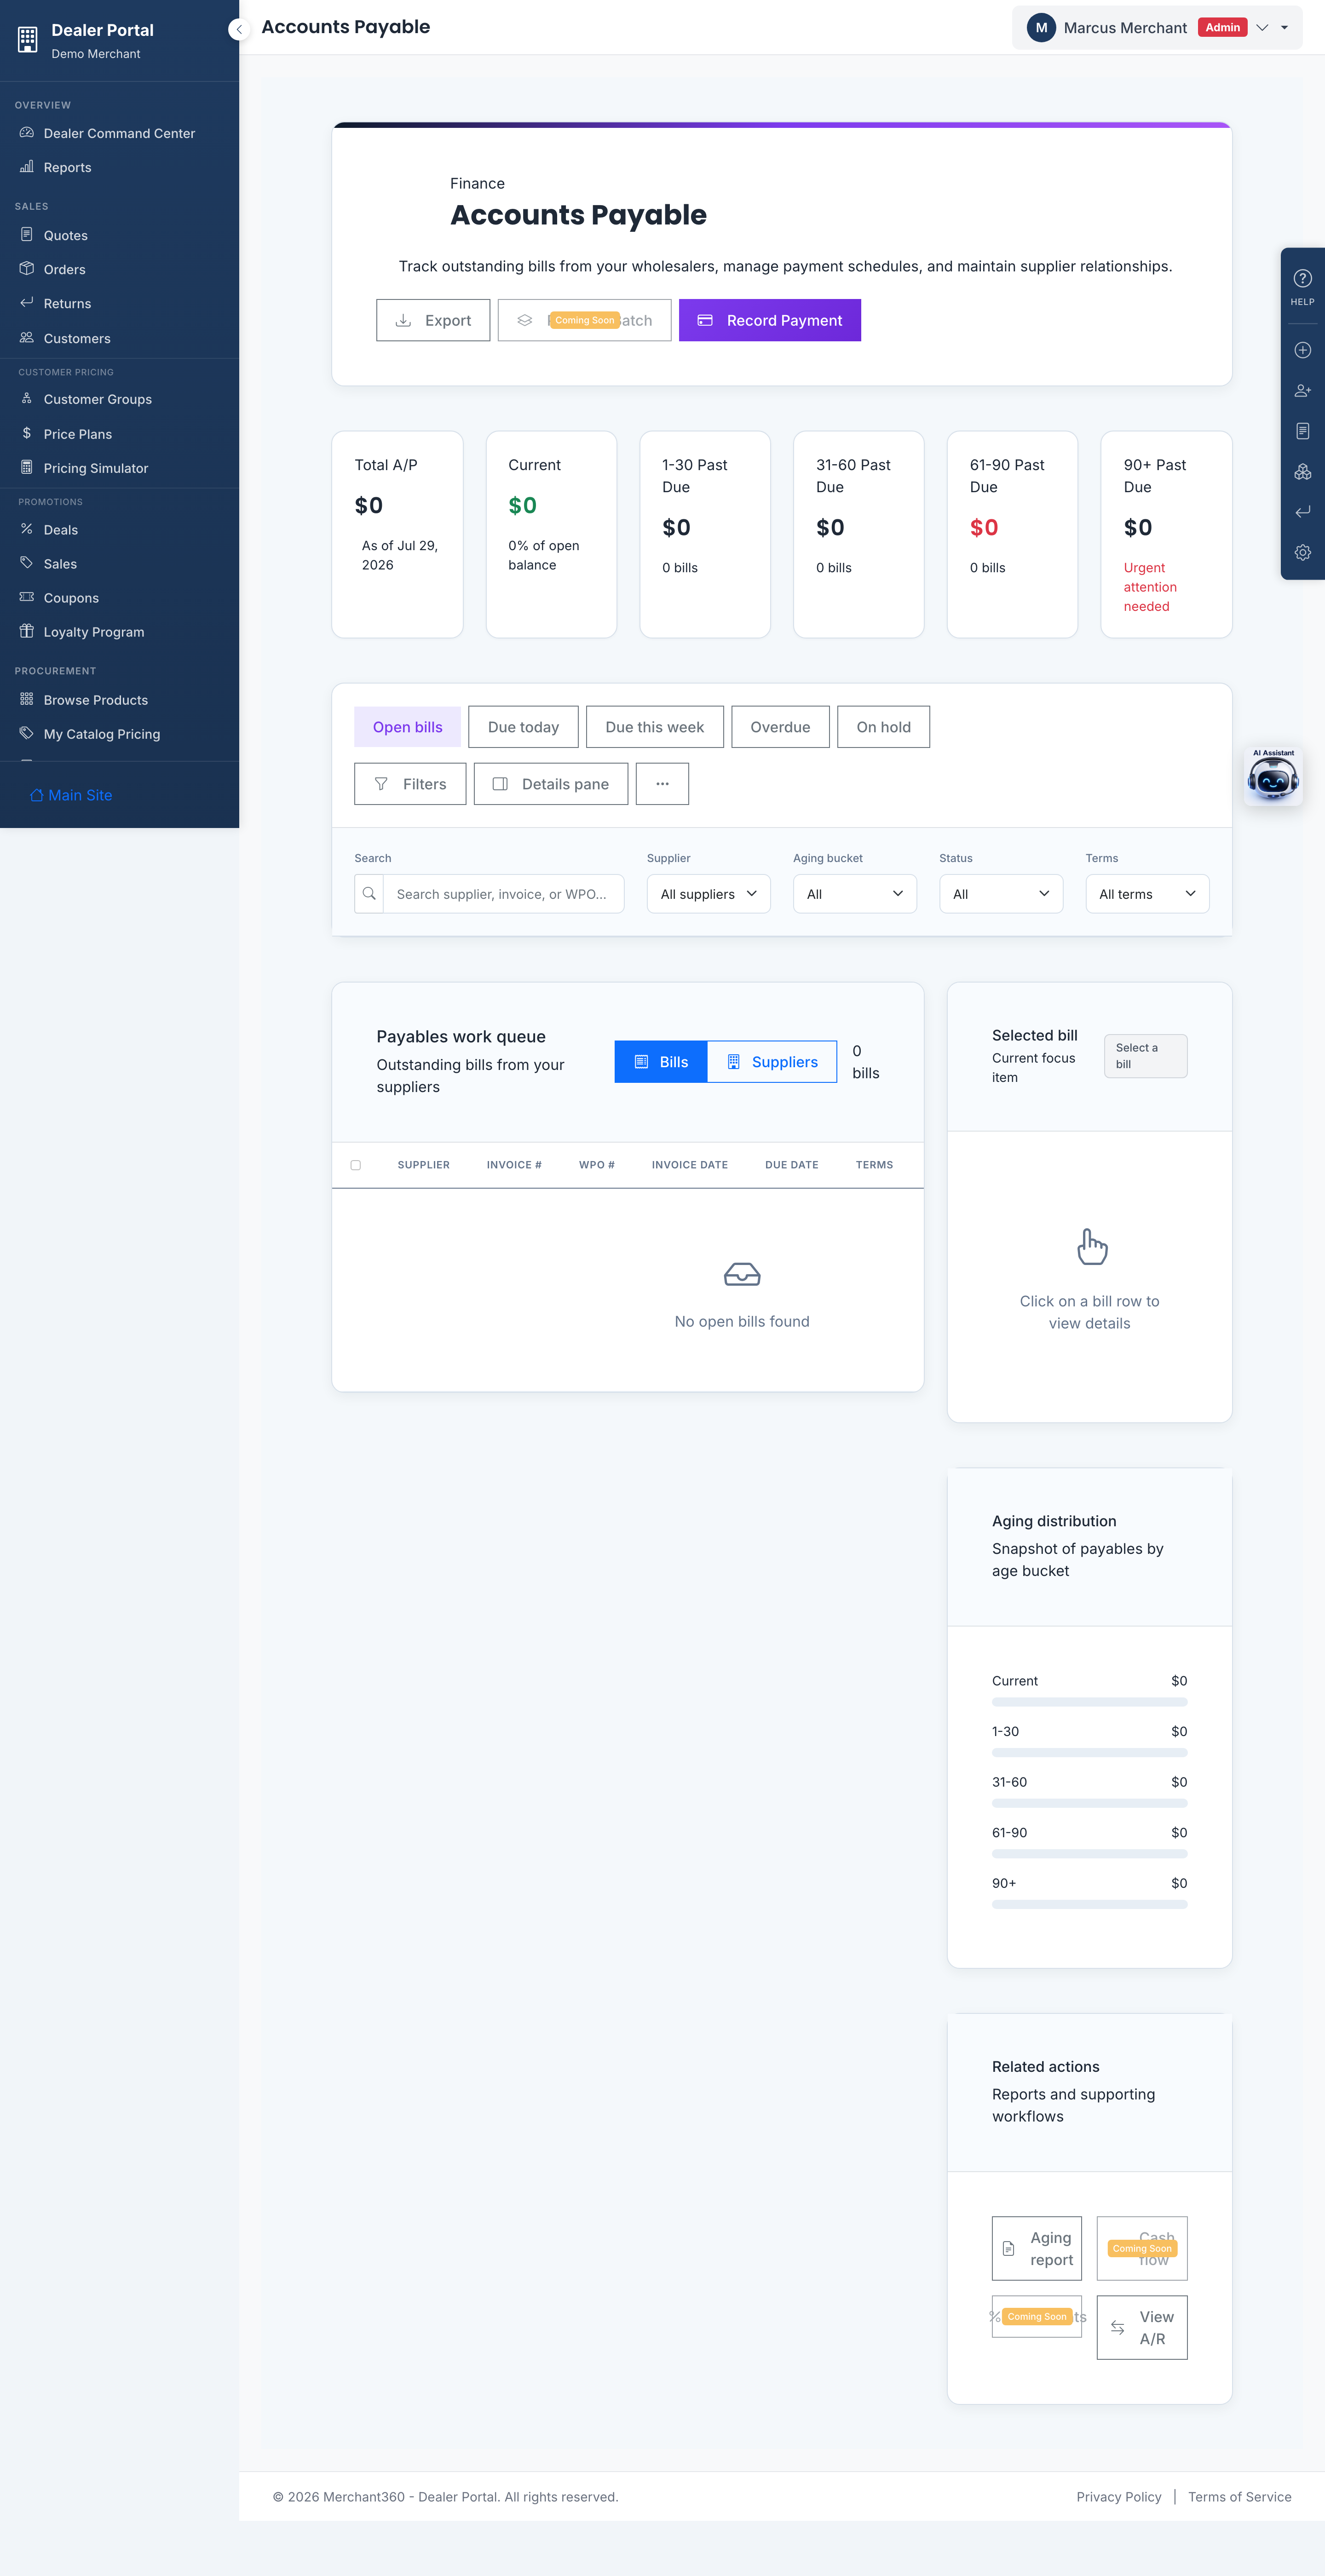Select the Overdue tab

click(x=780, y=727)
